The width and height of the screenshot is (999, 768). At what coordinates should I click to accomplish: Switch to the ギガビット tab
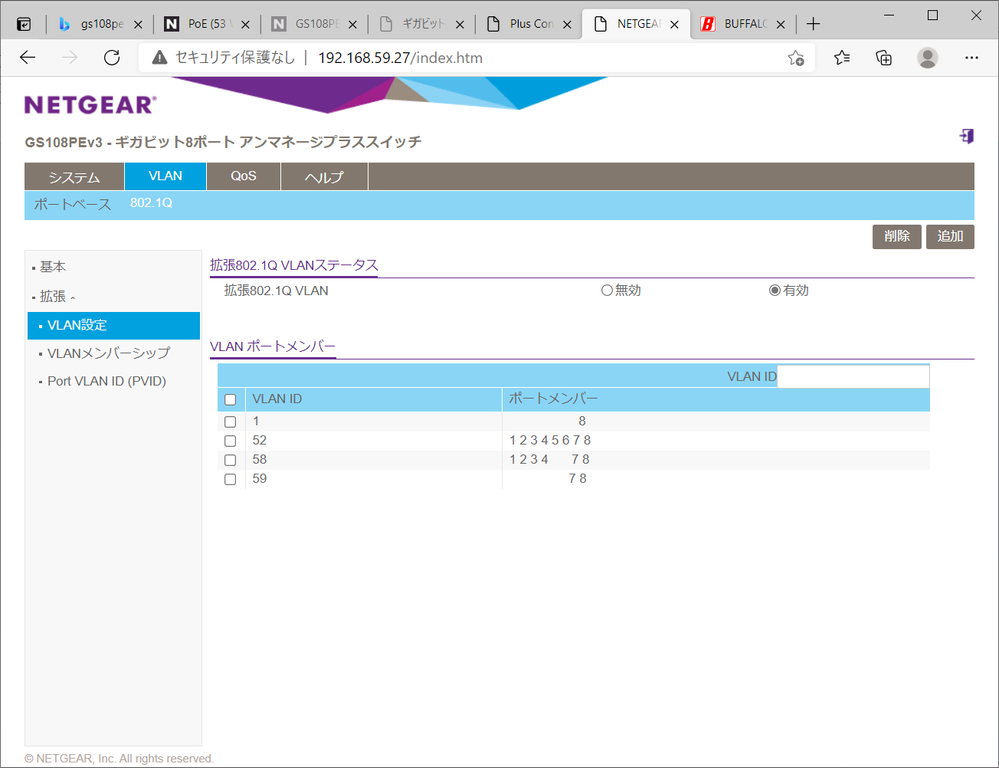tap(423, 24)
